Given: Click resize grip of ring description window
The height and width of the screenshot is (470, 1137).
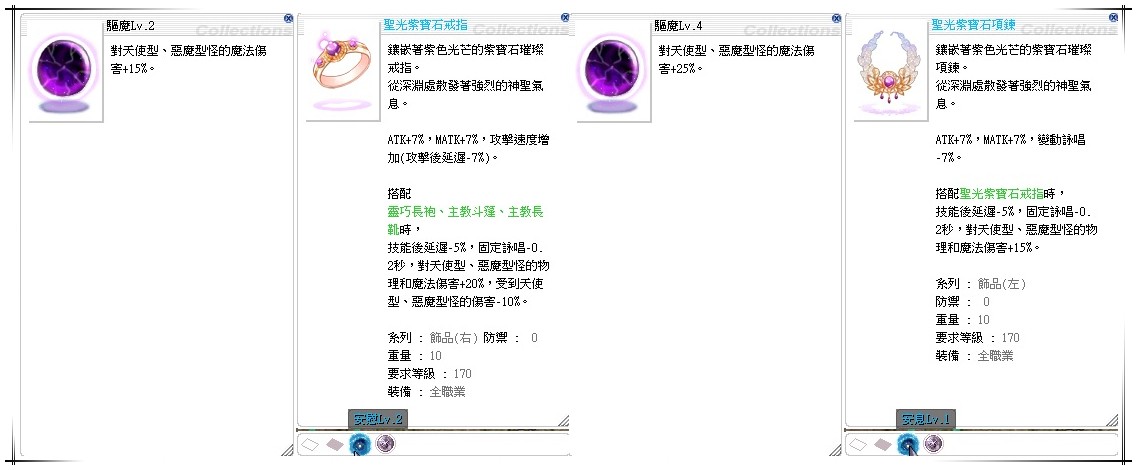Looking at the screenshot, I should (x=563, y=420).
